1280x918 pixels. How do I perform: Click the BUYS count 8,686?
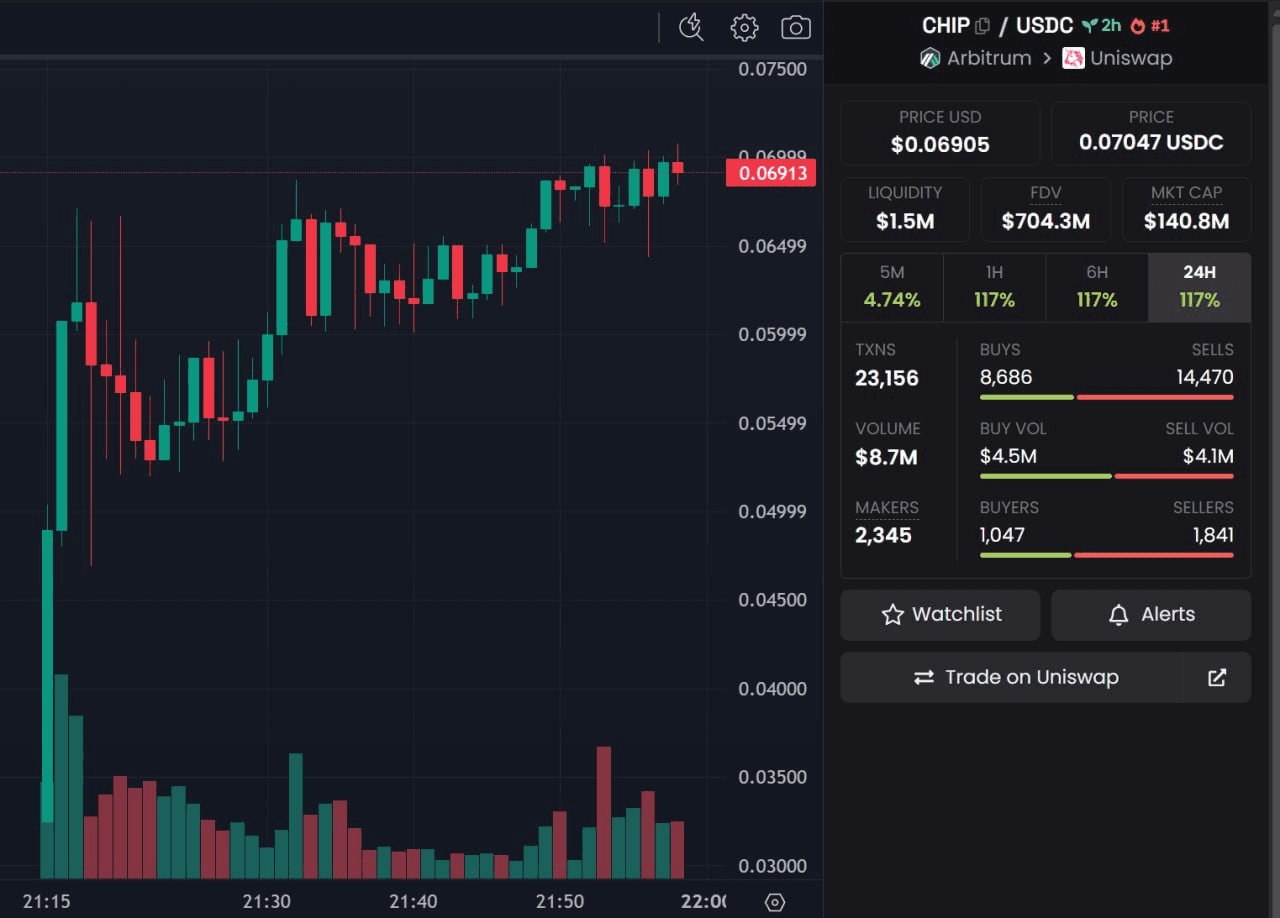coord(1006,377)
